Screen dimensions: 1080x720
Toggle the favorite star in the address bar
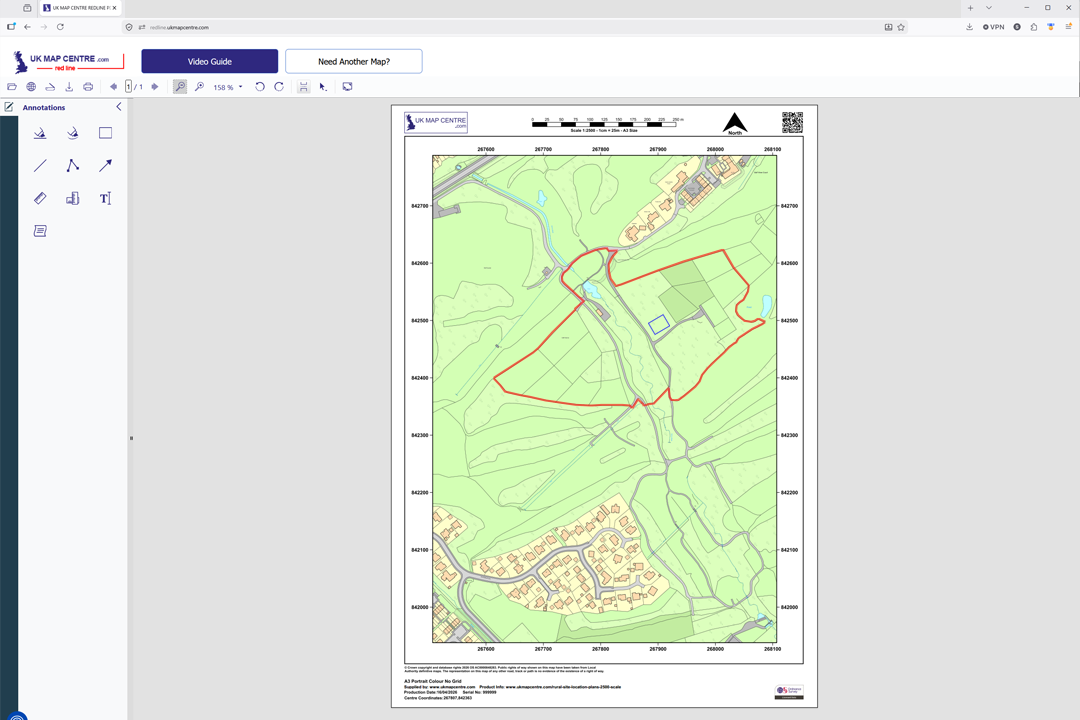(x=901, y=27)
